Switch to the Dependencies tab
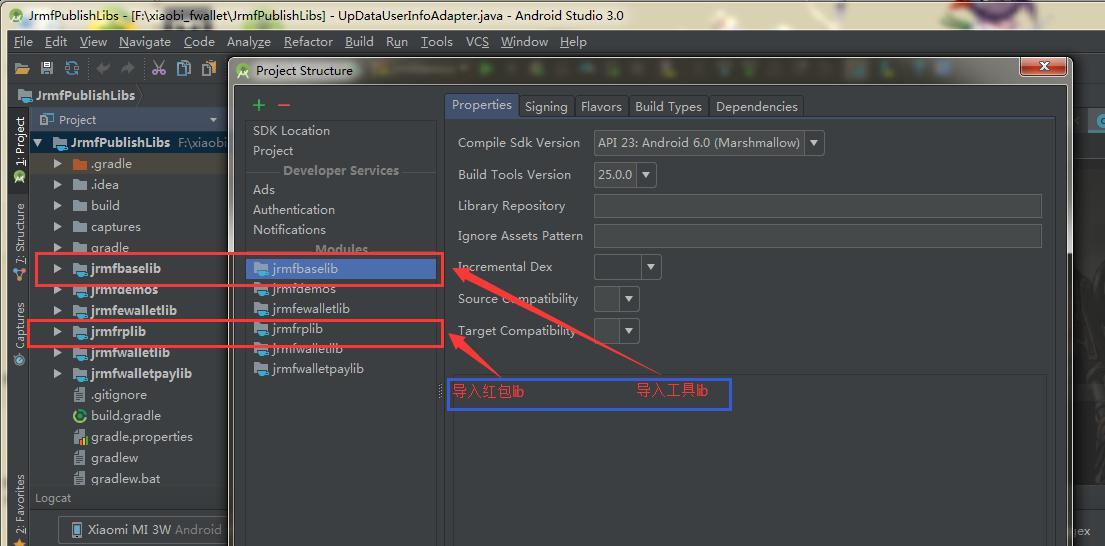The width and height of the screenshot is (1105, 546). [x=756, y=106]
